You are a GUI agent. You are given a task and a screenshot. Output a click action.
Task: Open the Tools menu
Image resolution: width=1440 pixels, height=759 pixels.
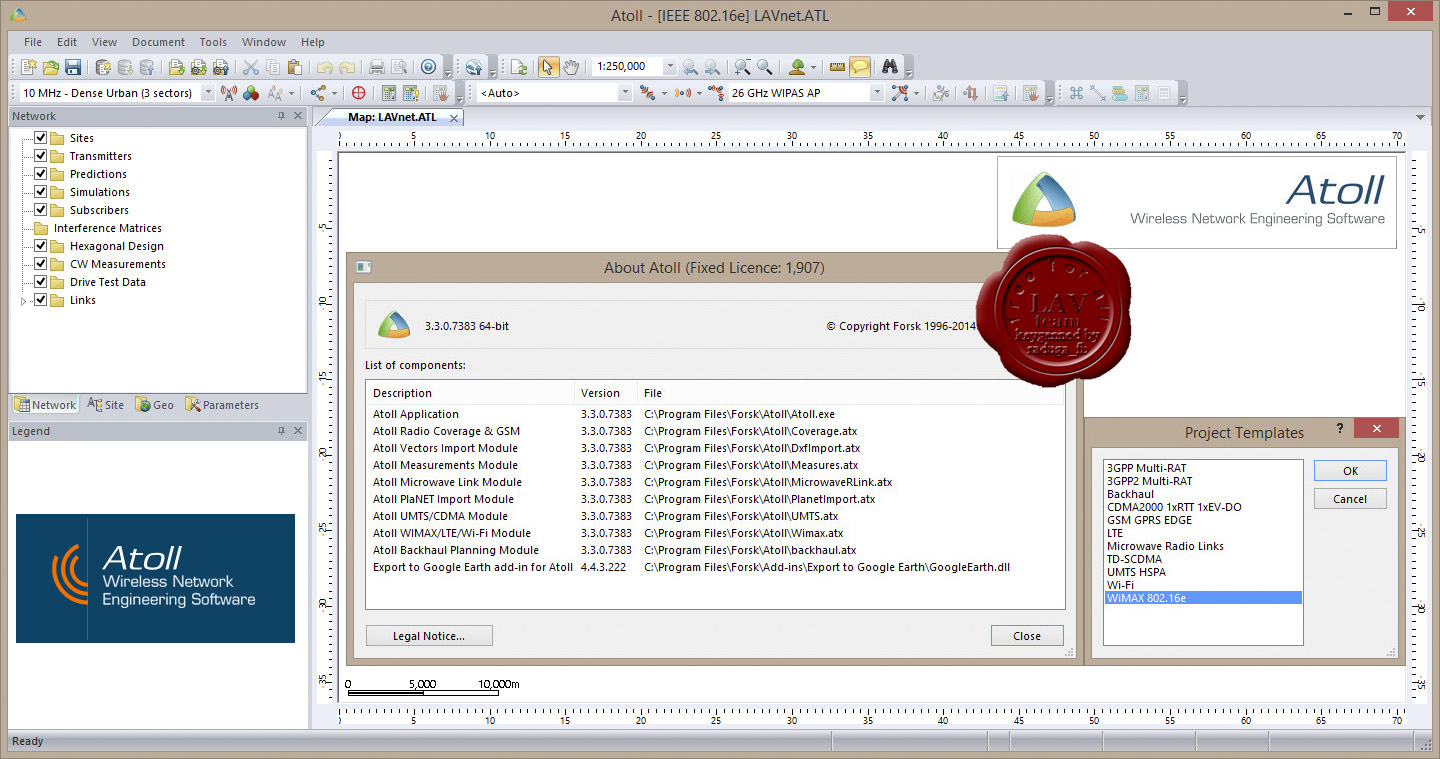click(213, 42)
